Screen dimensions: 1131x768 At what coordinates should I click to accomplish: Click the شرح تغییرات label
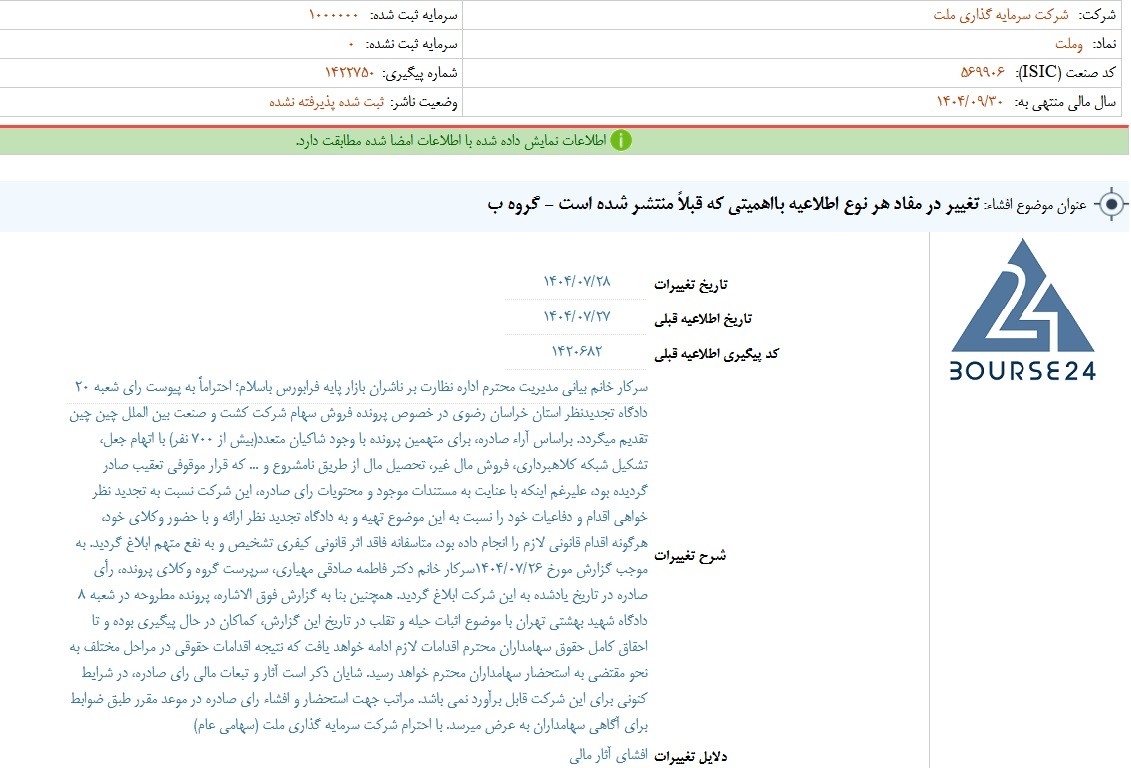click(x=690, y=556)
